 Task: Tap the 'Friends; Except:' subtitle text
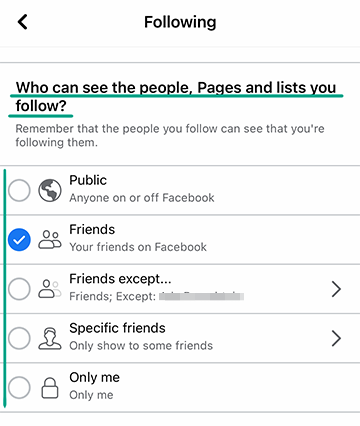[112, 296]
